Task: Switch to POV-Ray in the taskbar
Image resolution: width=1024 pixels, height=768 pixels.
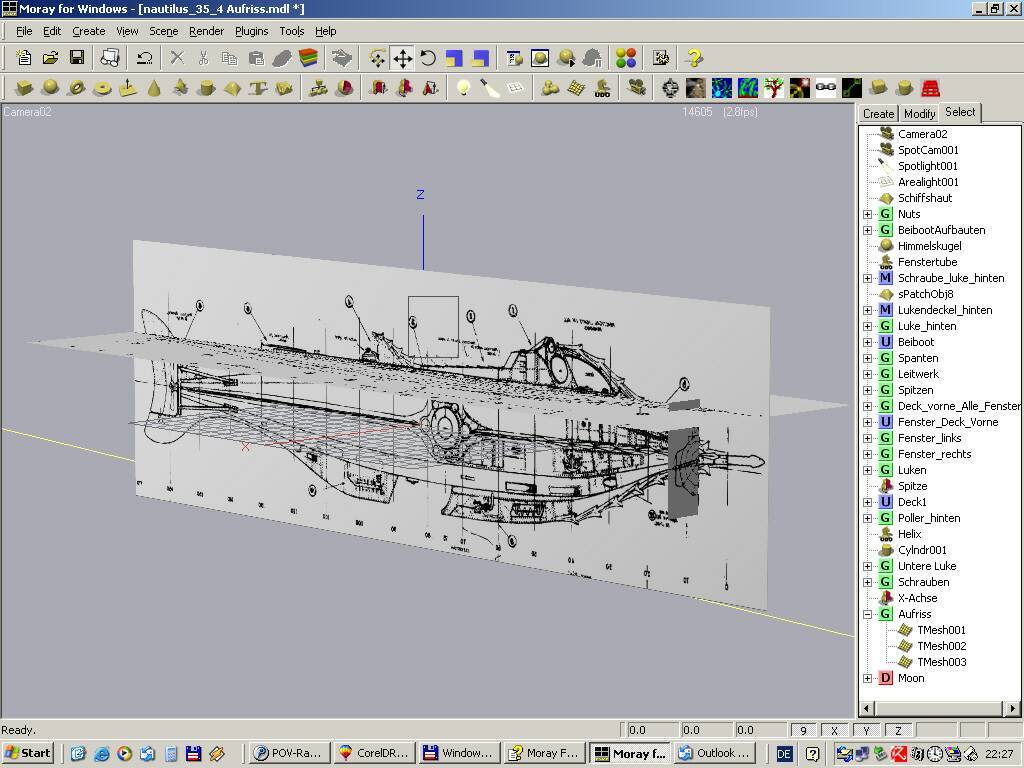Action: coord(286,753)
